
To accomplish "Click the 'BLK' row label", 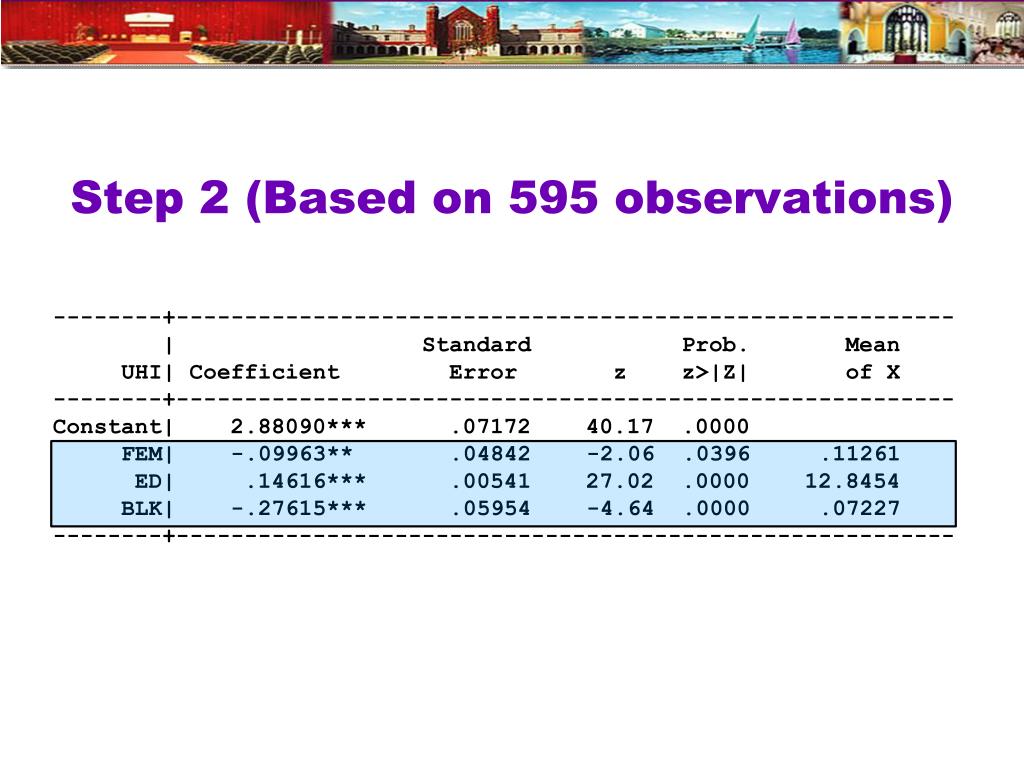I will pyautogui.click(x=142, y=508).
